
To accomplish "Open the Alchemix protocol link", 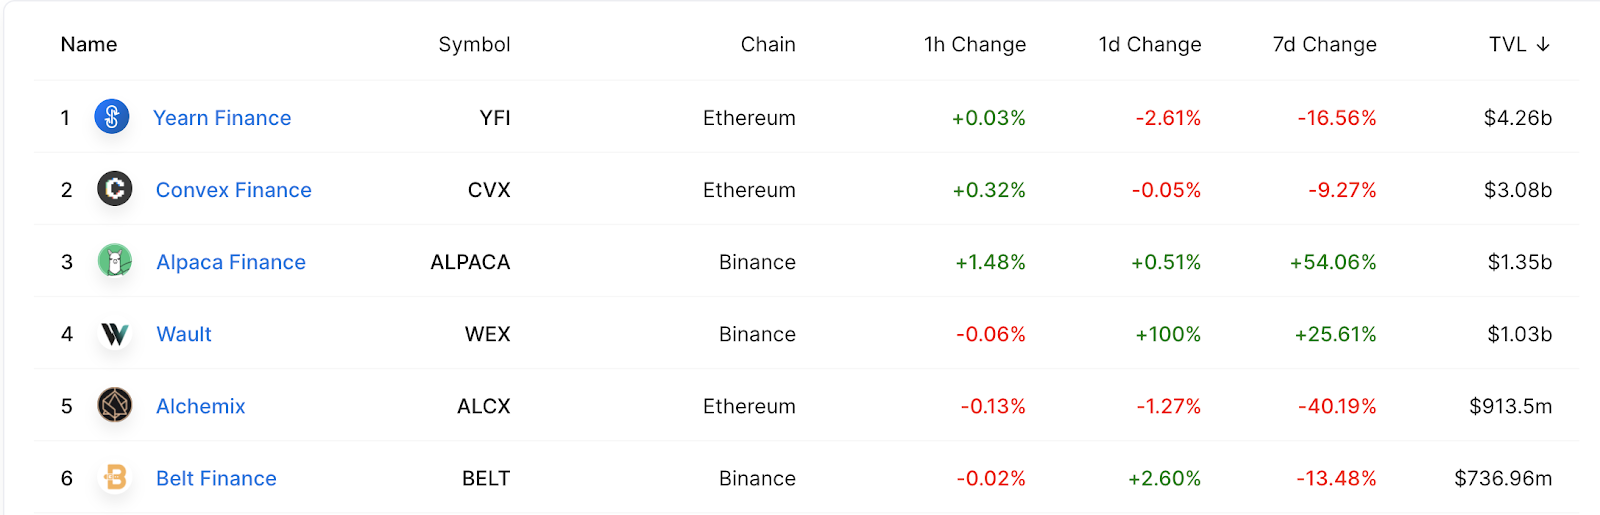I will pos(201,406).
